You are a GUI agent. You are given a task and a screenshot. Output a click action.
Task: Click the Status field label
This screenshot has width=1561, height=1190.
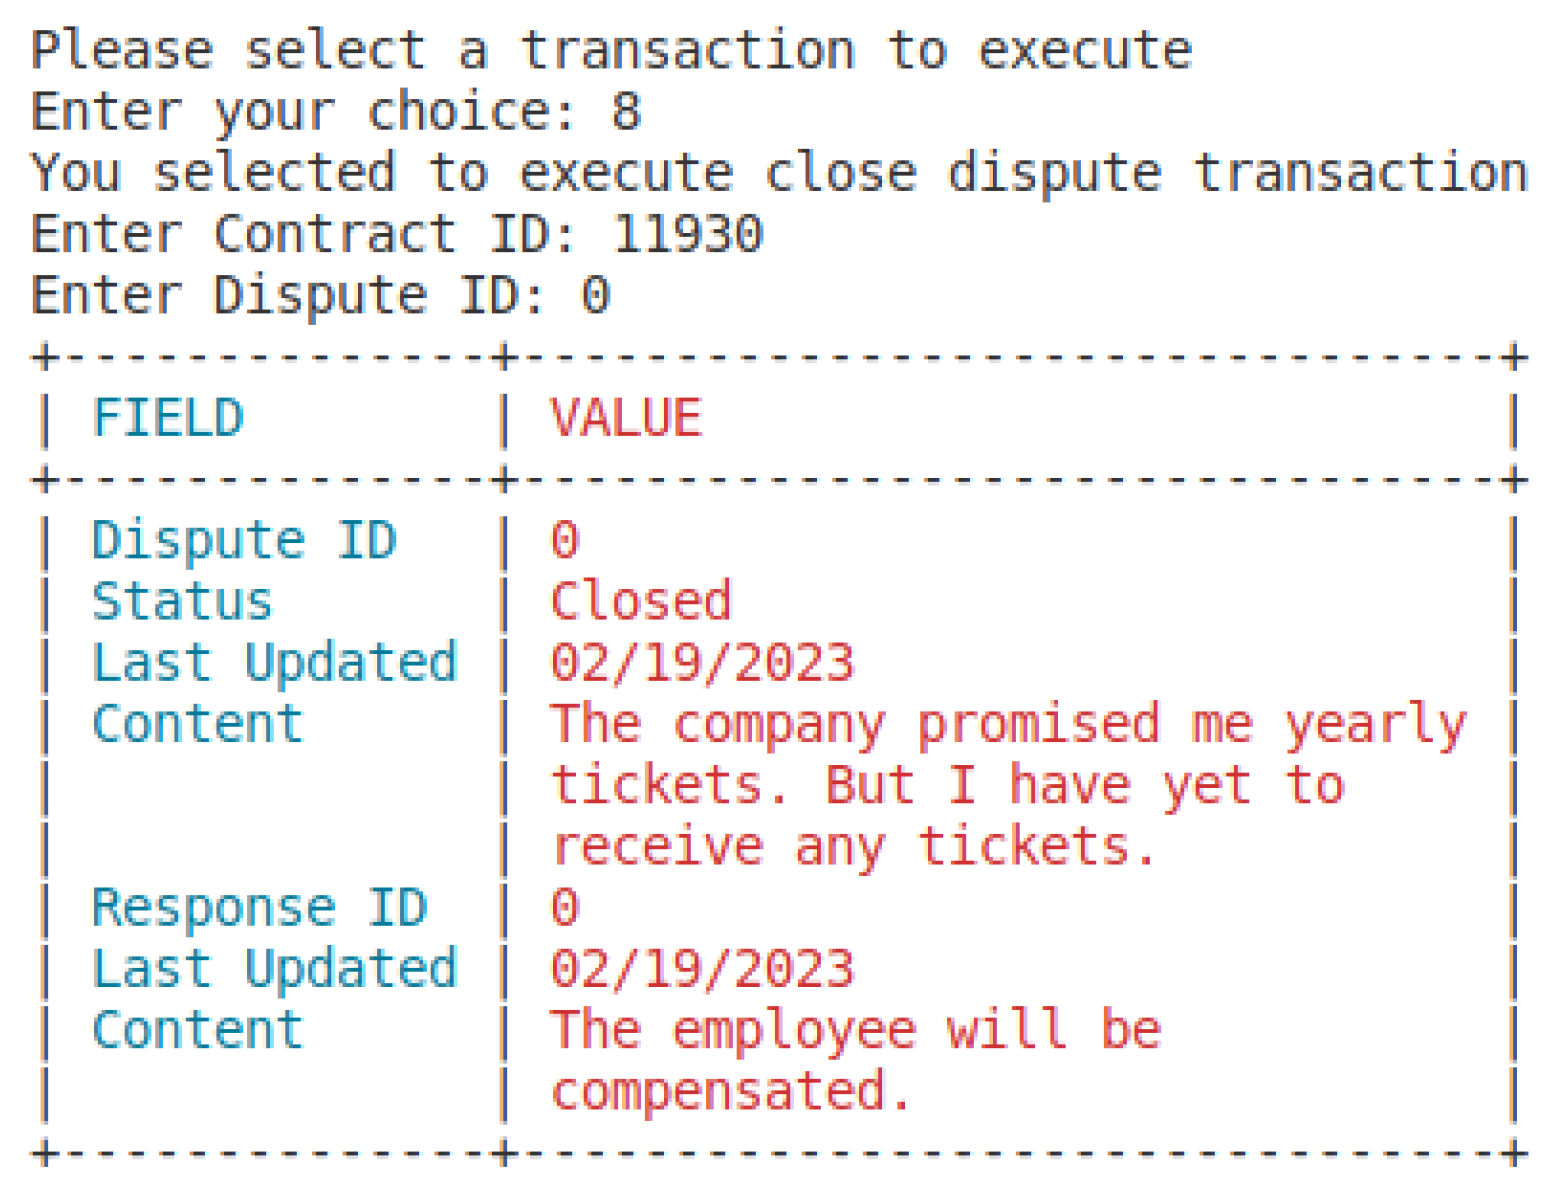pos(182,602)
